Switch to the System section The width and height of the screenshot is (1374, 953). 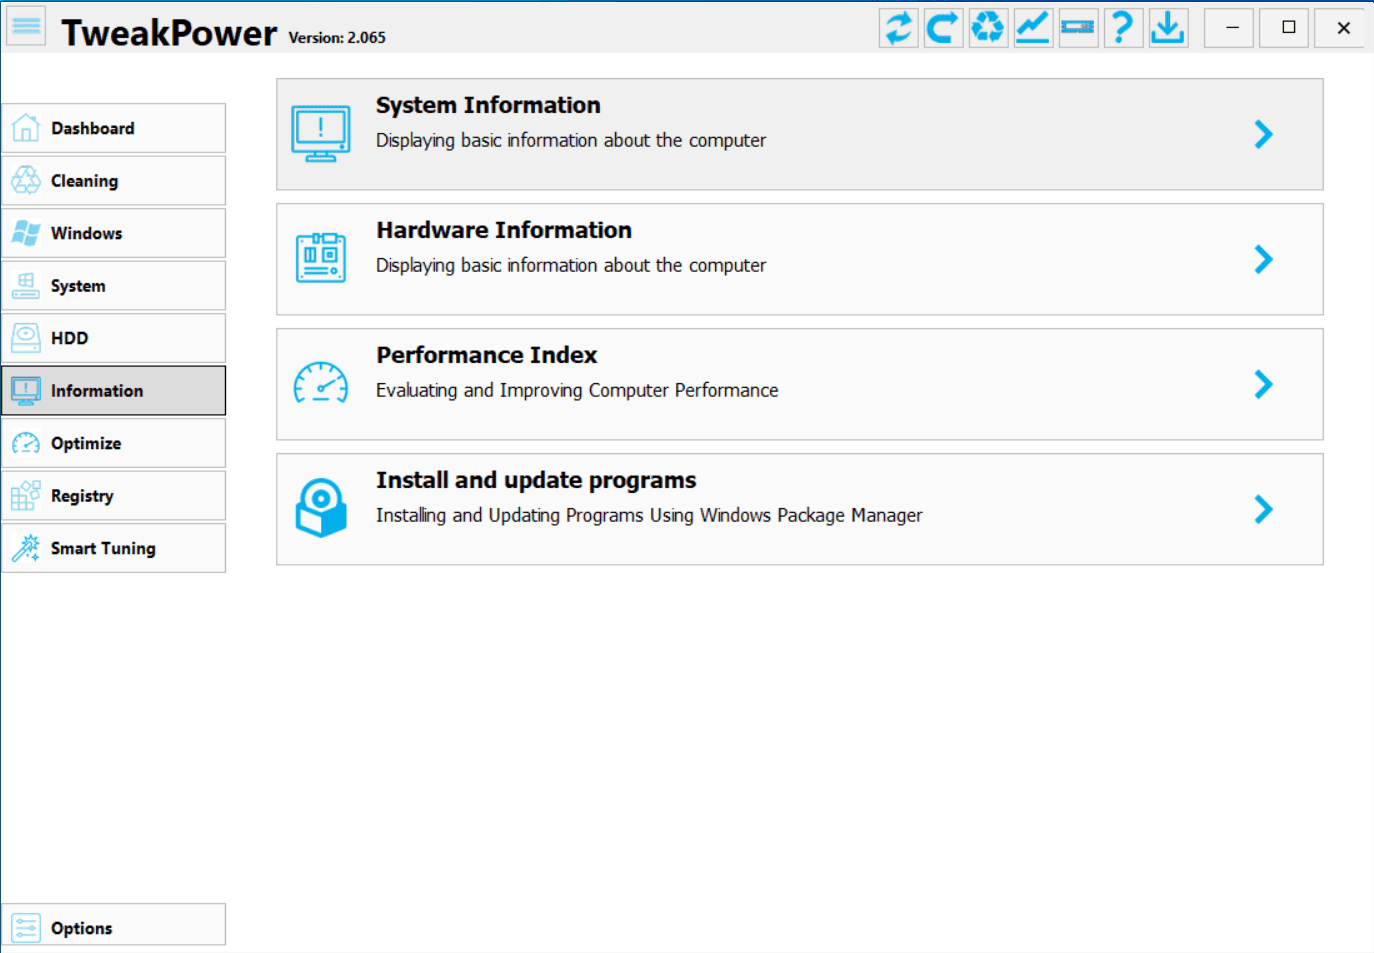coord(114,286)
